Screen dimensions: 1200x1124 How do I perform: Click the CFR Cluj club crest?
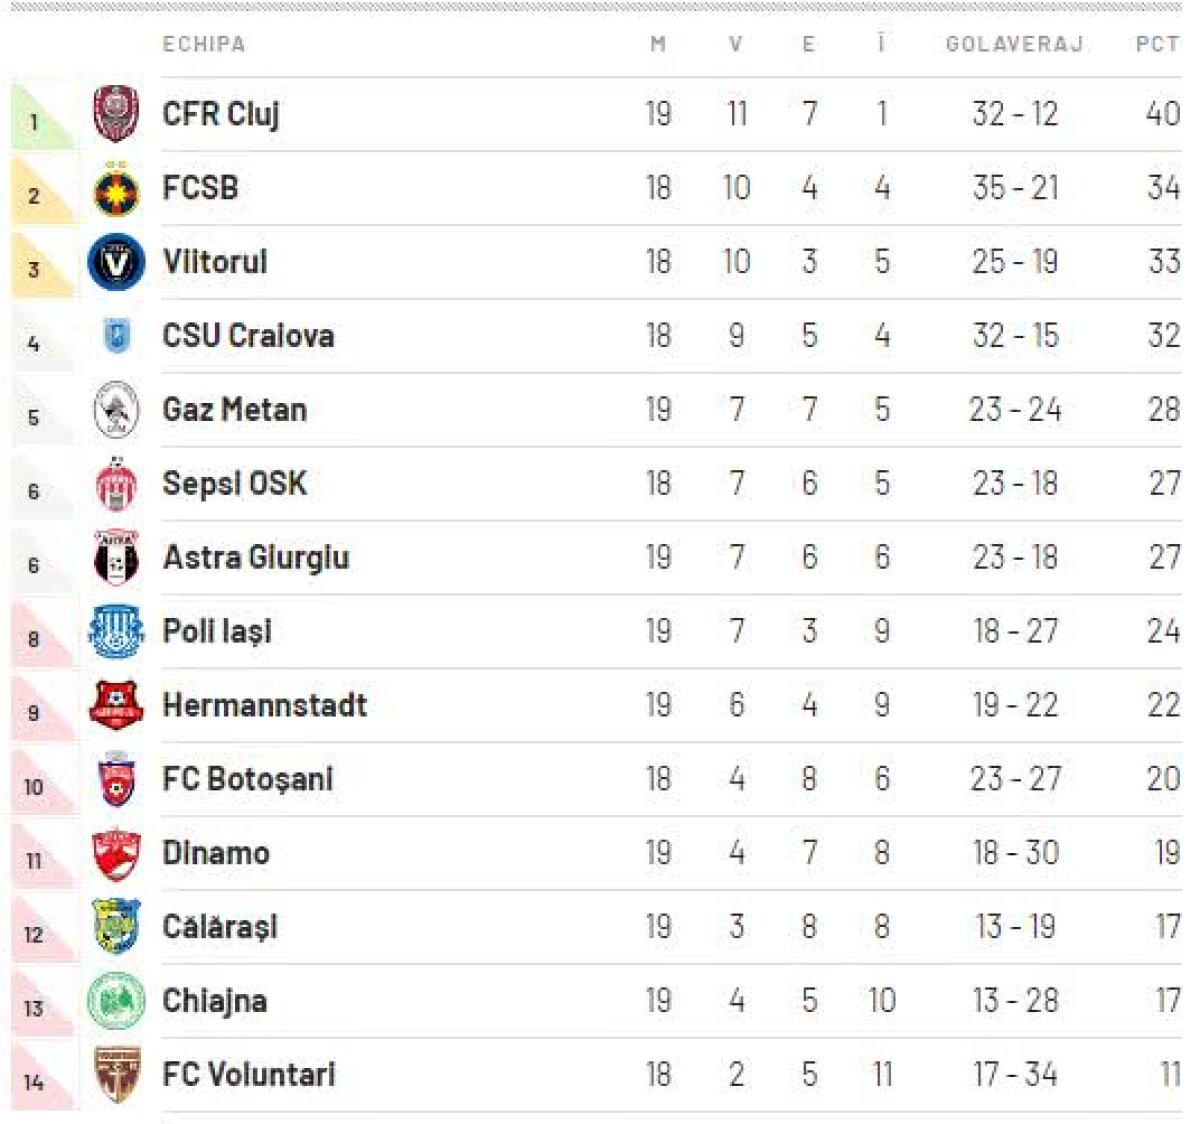point(116,114)
